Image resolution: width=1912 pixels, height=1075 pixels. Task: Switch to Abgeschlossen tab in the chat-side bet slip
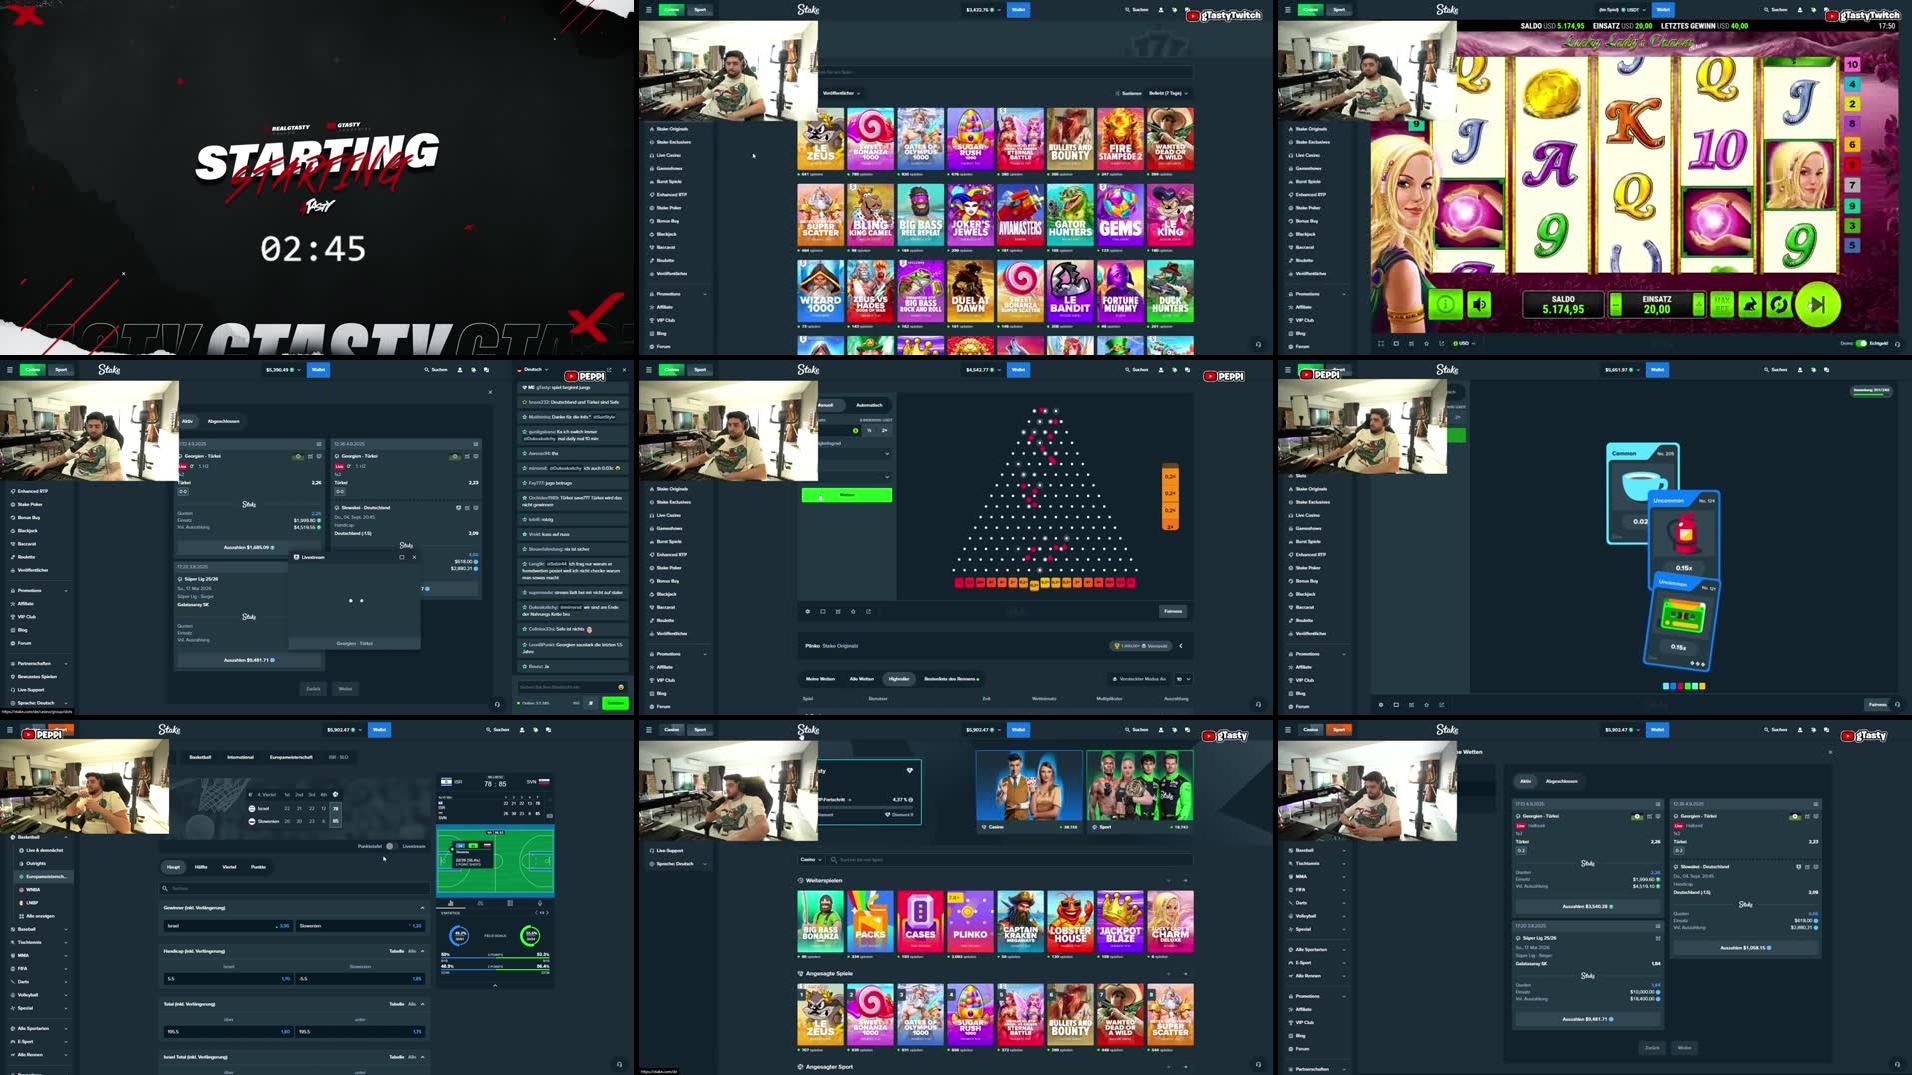pos(223,421)
